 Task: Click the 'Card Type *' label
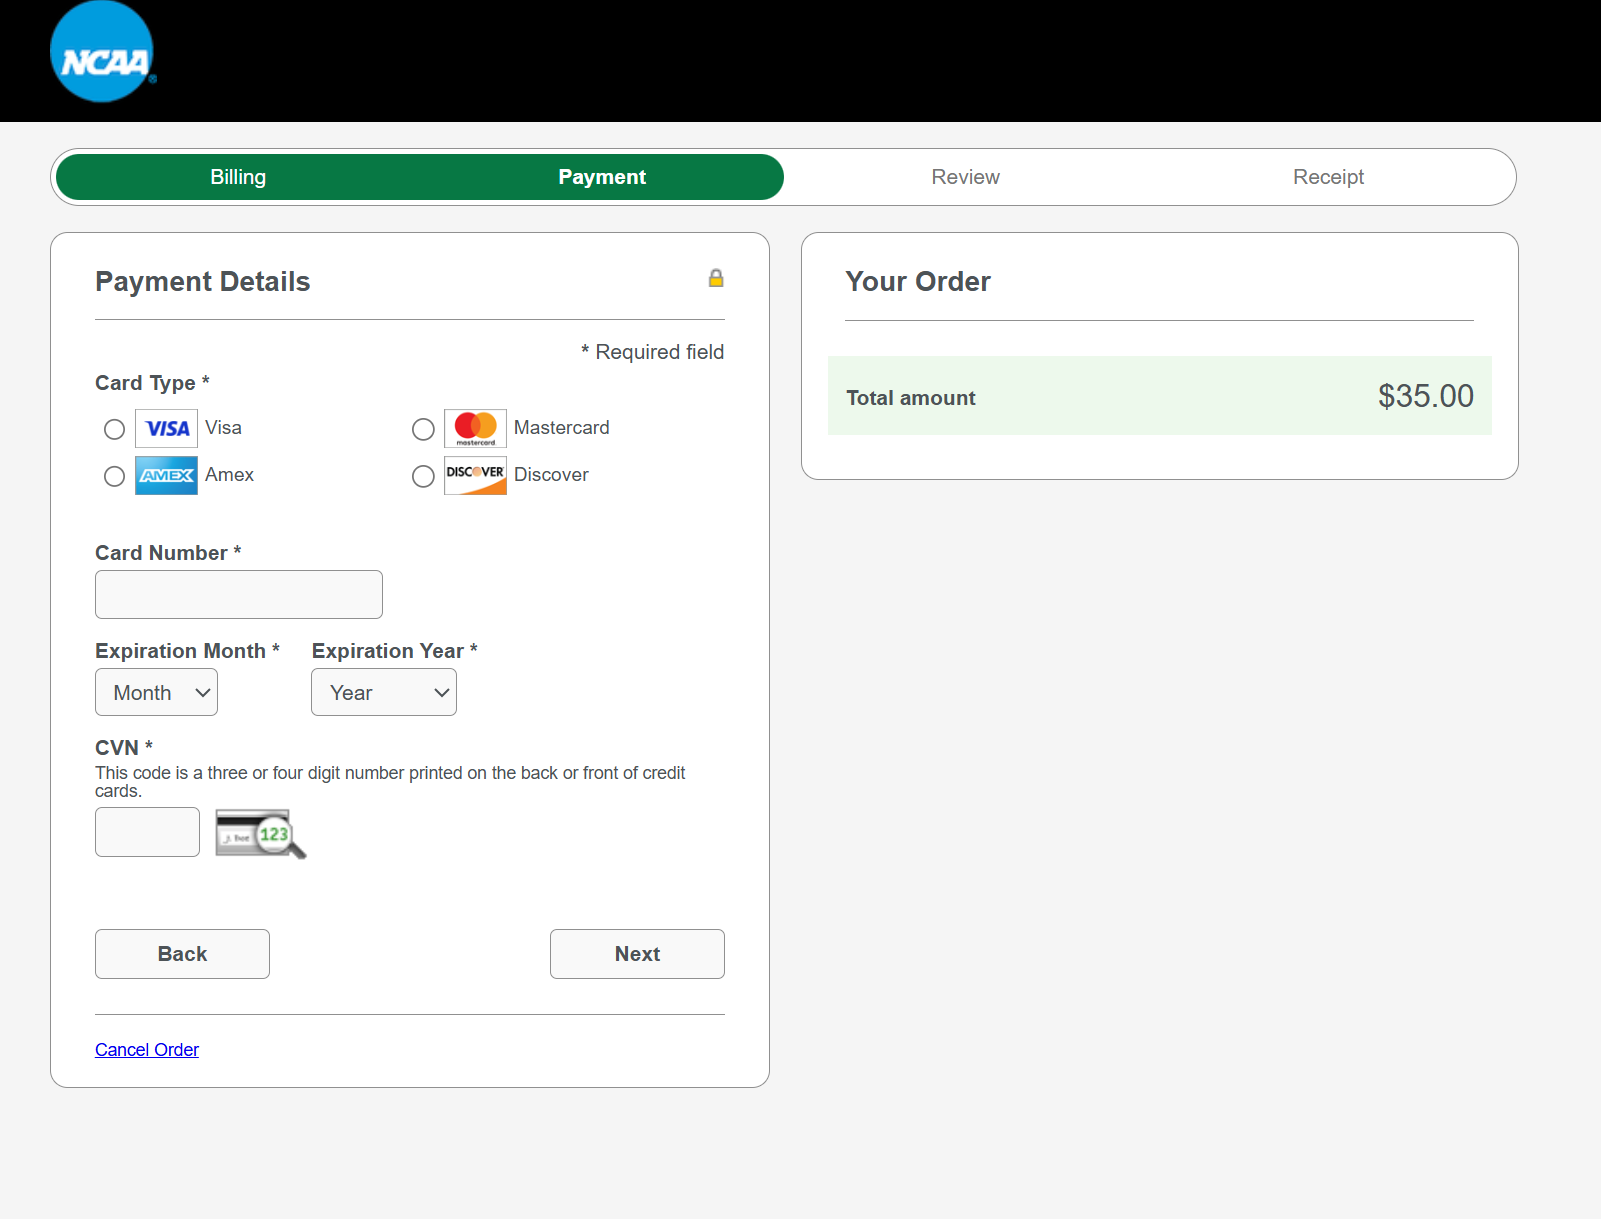pyautogui.click(x=152, y=383)
